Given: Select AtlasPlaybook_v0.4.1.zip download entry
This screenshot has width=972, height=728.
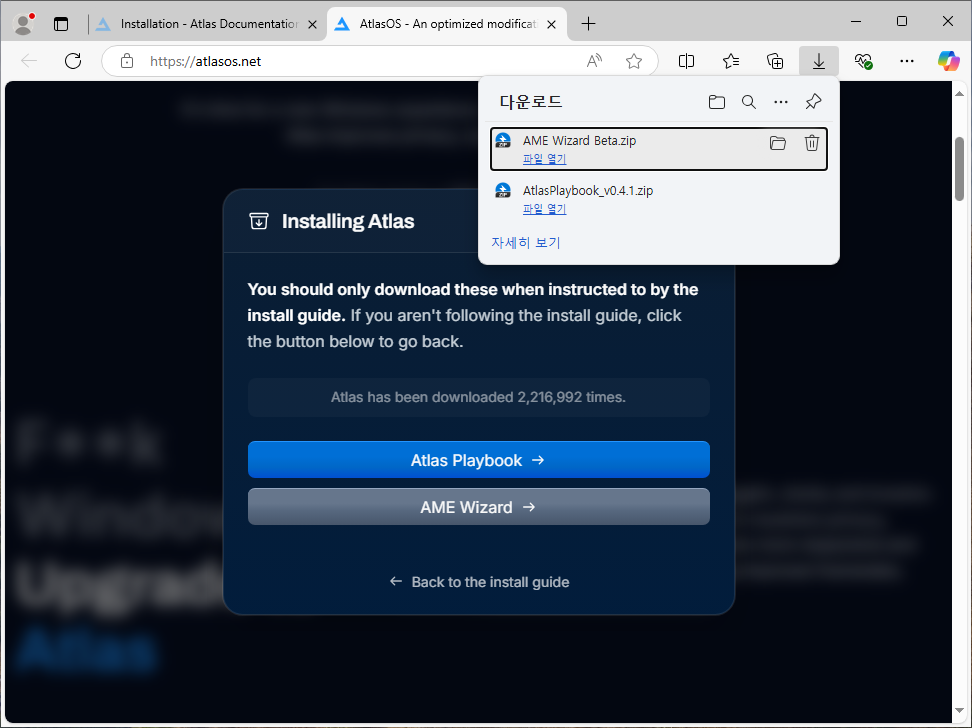Looking at the screenshot, I should 658,198.
